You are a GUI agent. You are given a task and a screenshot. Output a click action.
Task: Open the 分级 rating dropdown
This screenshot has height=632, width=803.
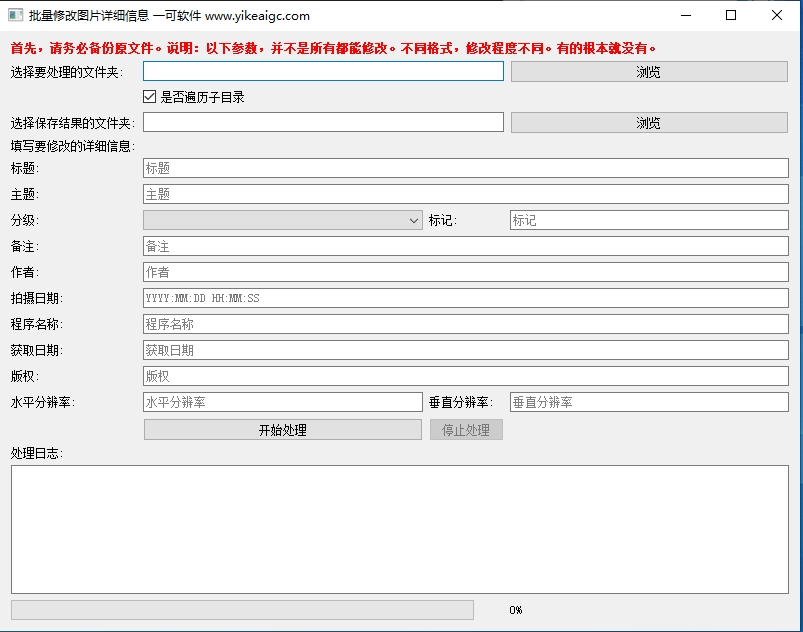[x=283, y=220]
